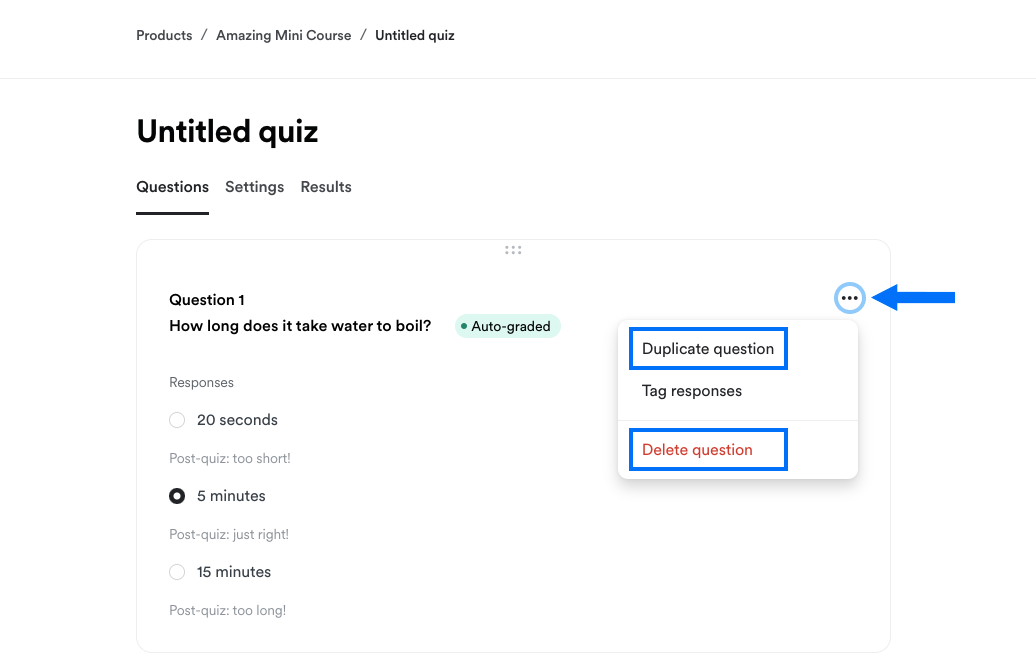The height and width of the screenshot is (665, 1036).
Task: Choose Tag responses from the menu
Action: (x=692, y=391)
